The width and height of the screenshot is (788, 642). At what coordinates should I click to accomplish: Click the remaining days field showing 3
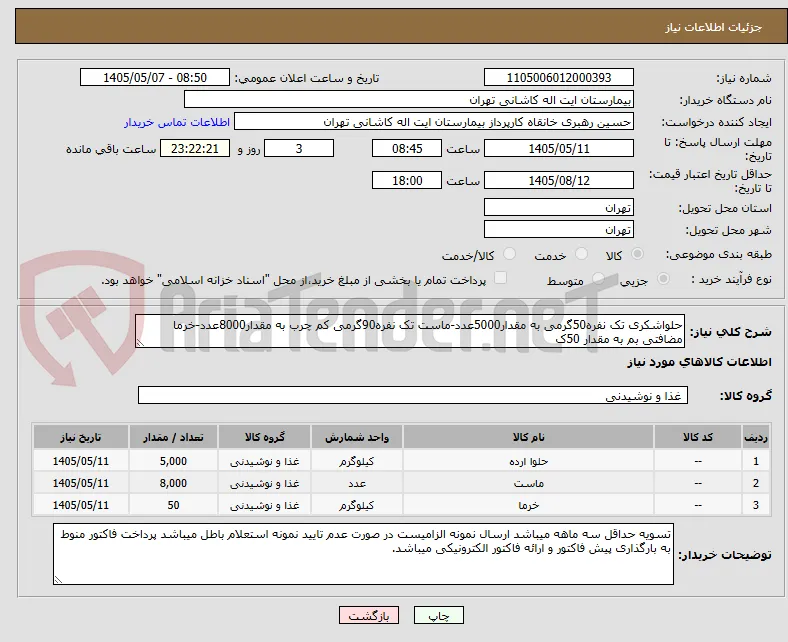click(x=299, y=148)
